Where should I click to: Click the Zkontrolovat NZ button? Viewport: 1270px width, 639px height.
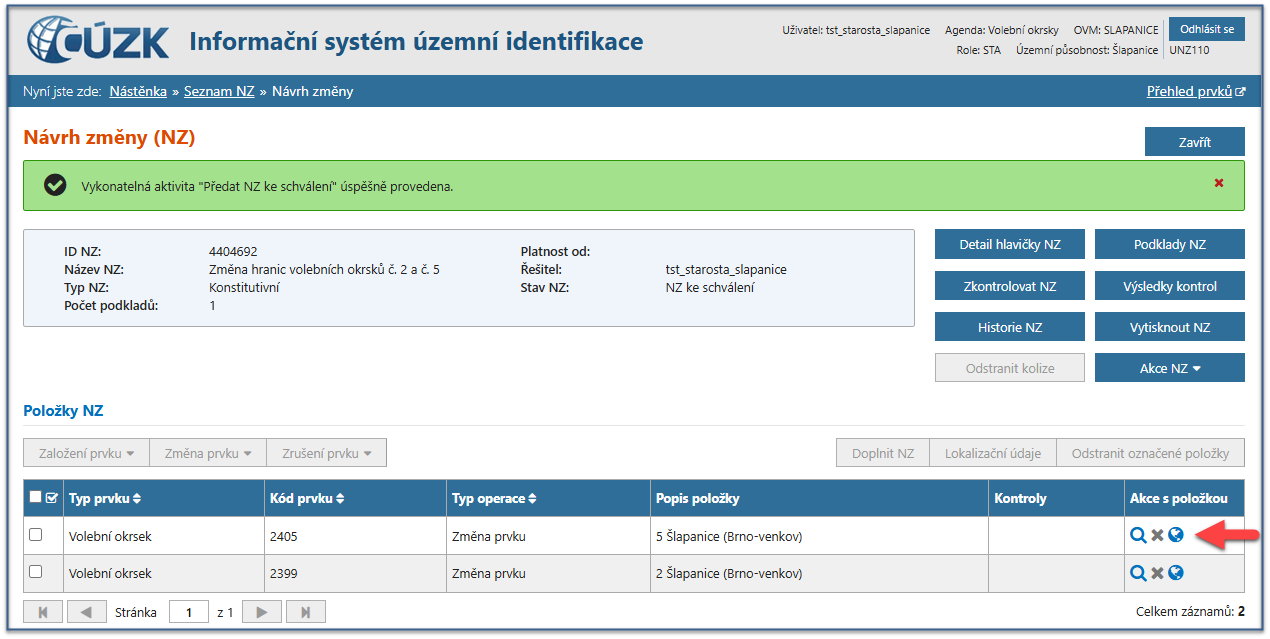coord(1009,286)
